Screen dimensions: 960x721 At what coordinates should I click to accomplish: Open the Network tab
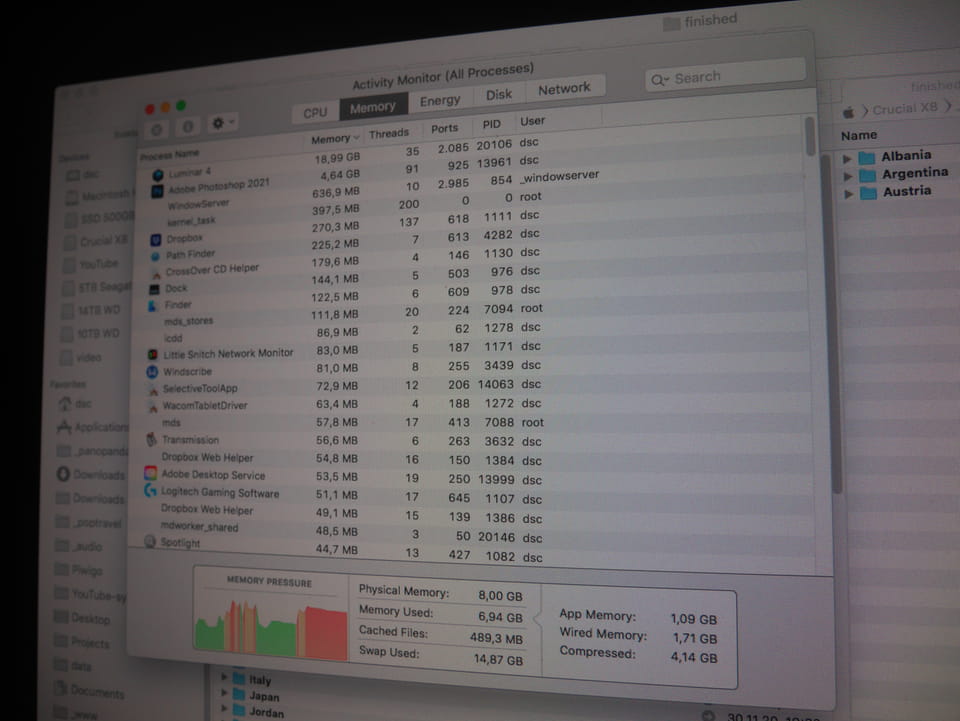click(564, 89)
